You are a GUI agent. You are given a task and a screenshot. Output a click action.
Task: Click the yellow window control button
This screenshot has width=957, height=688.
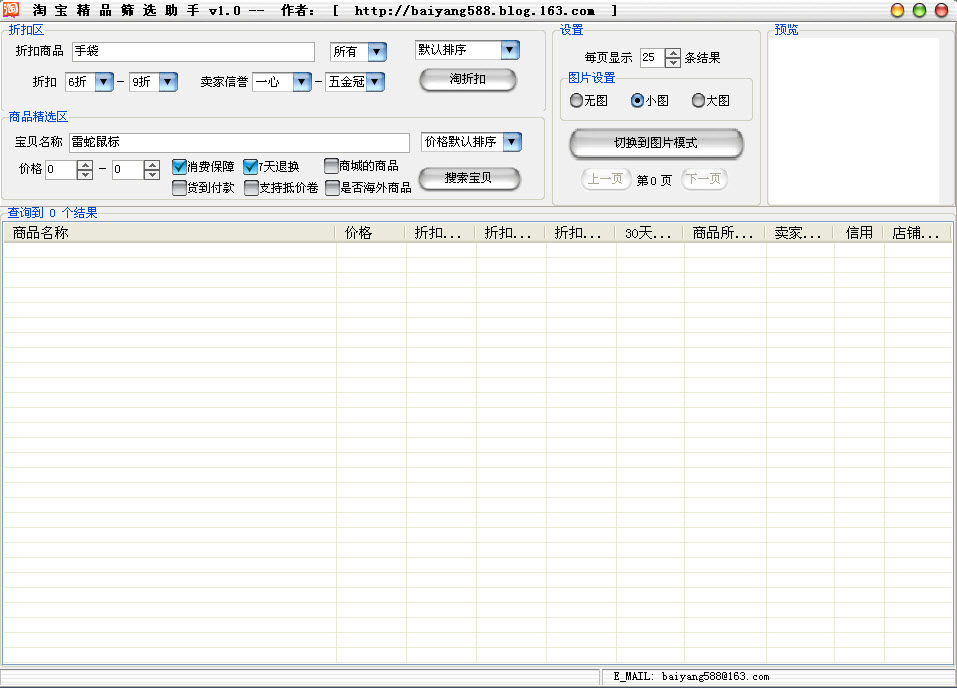897,10
